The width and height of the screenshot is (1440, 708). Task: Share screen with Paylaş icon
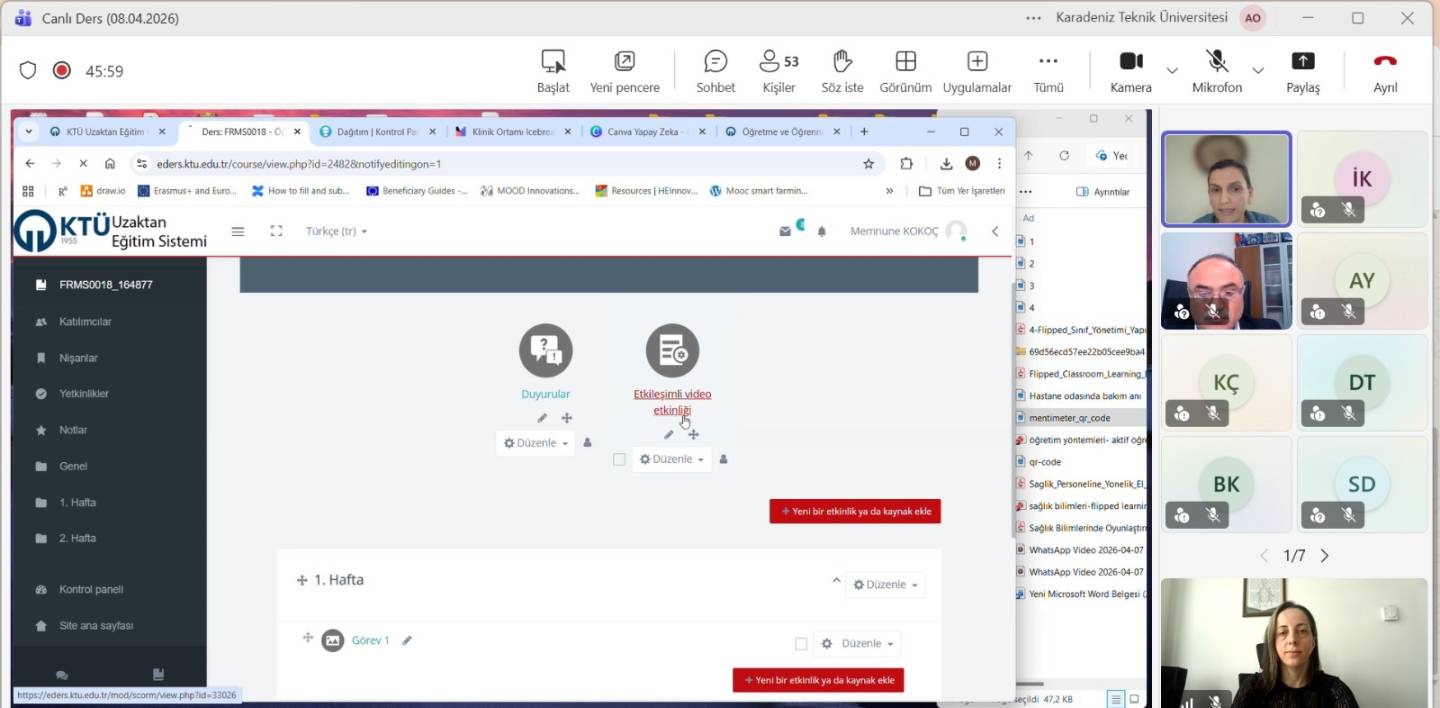1302,71
